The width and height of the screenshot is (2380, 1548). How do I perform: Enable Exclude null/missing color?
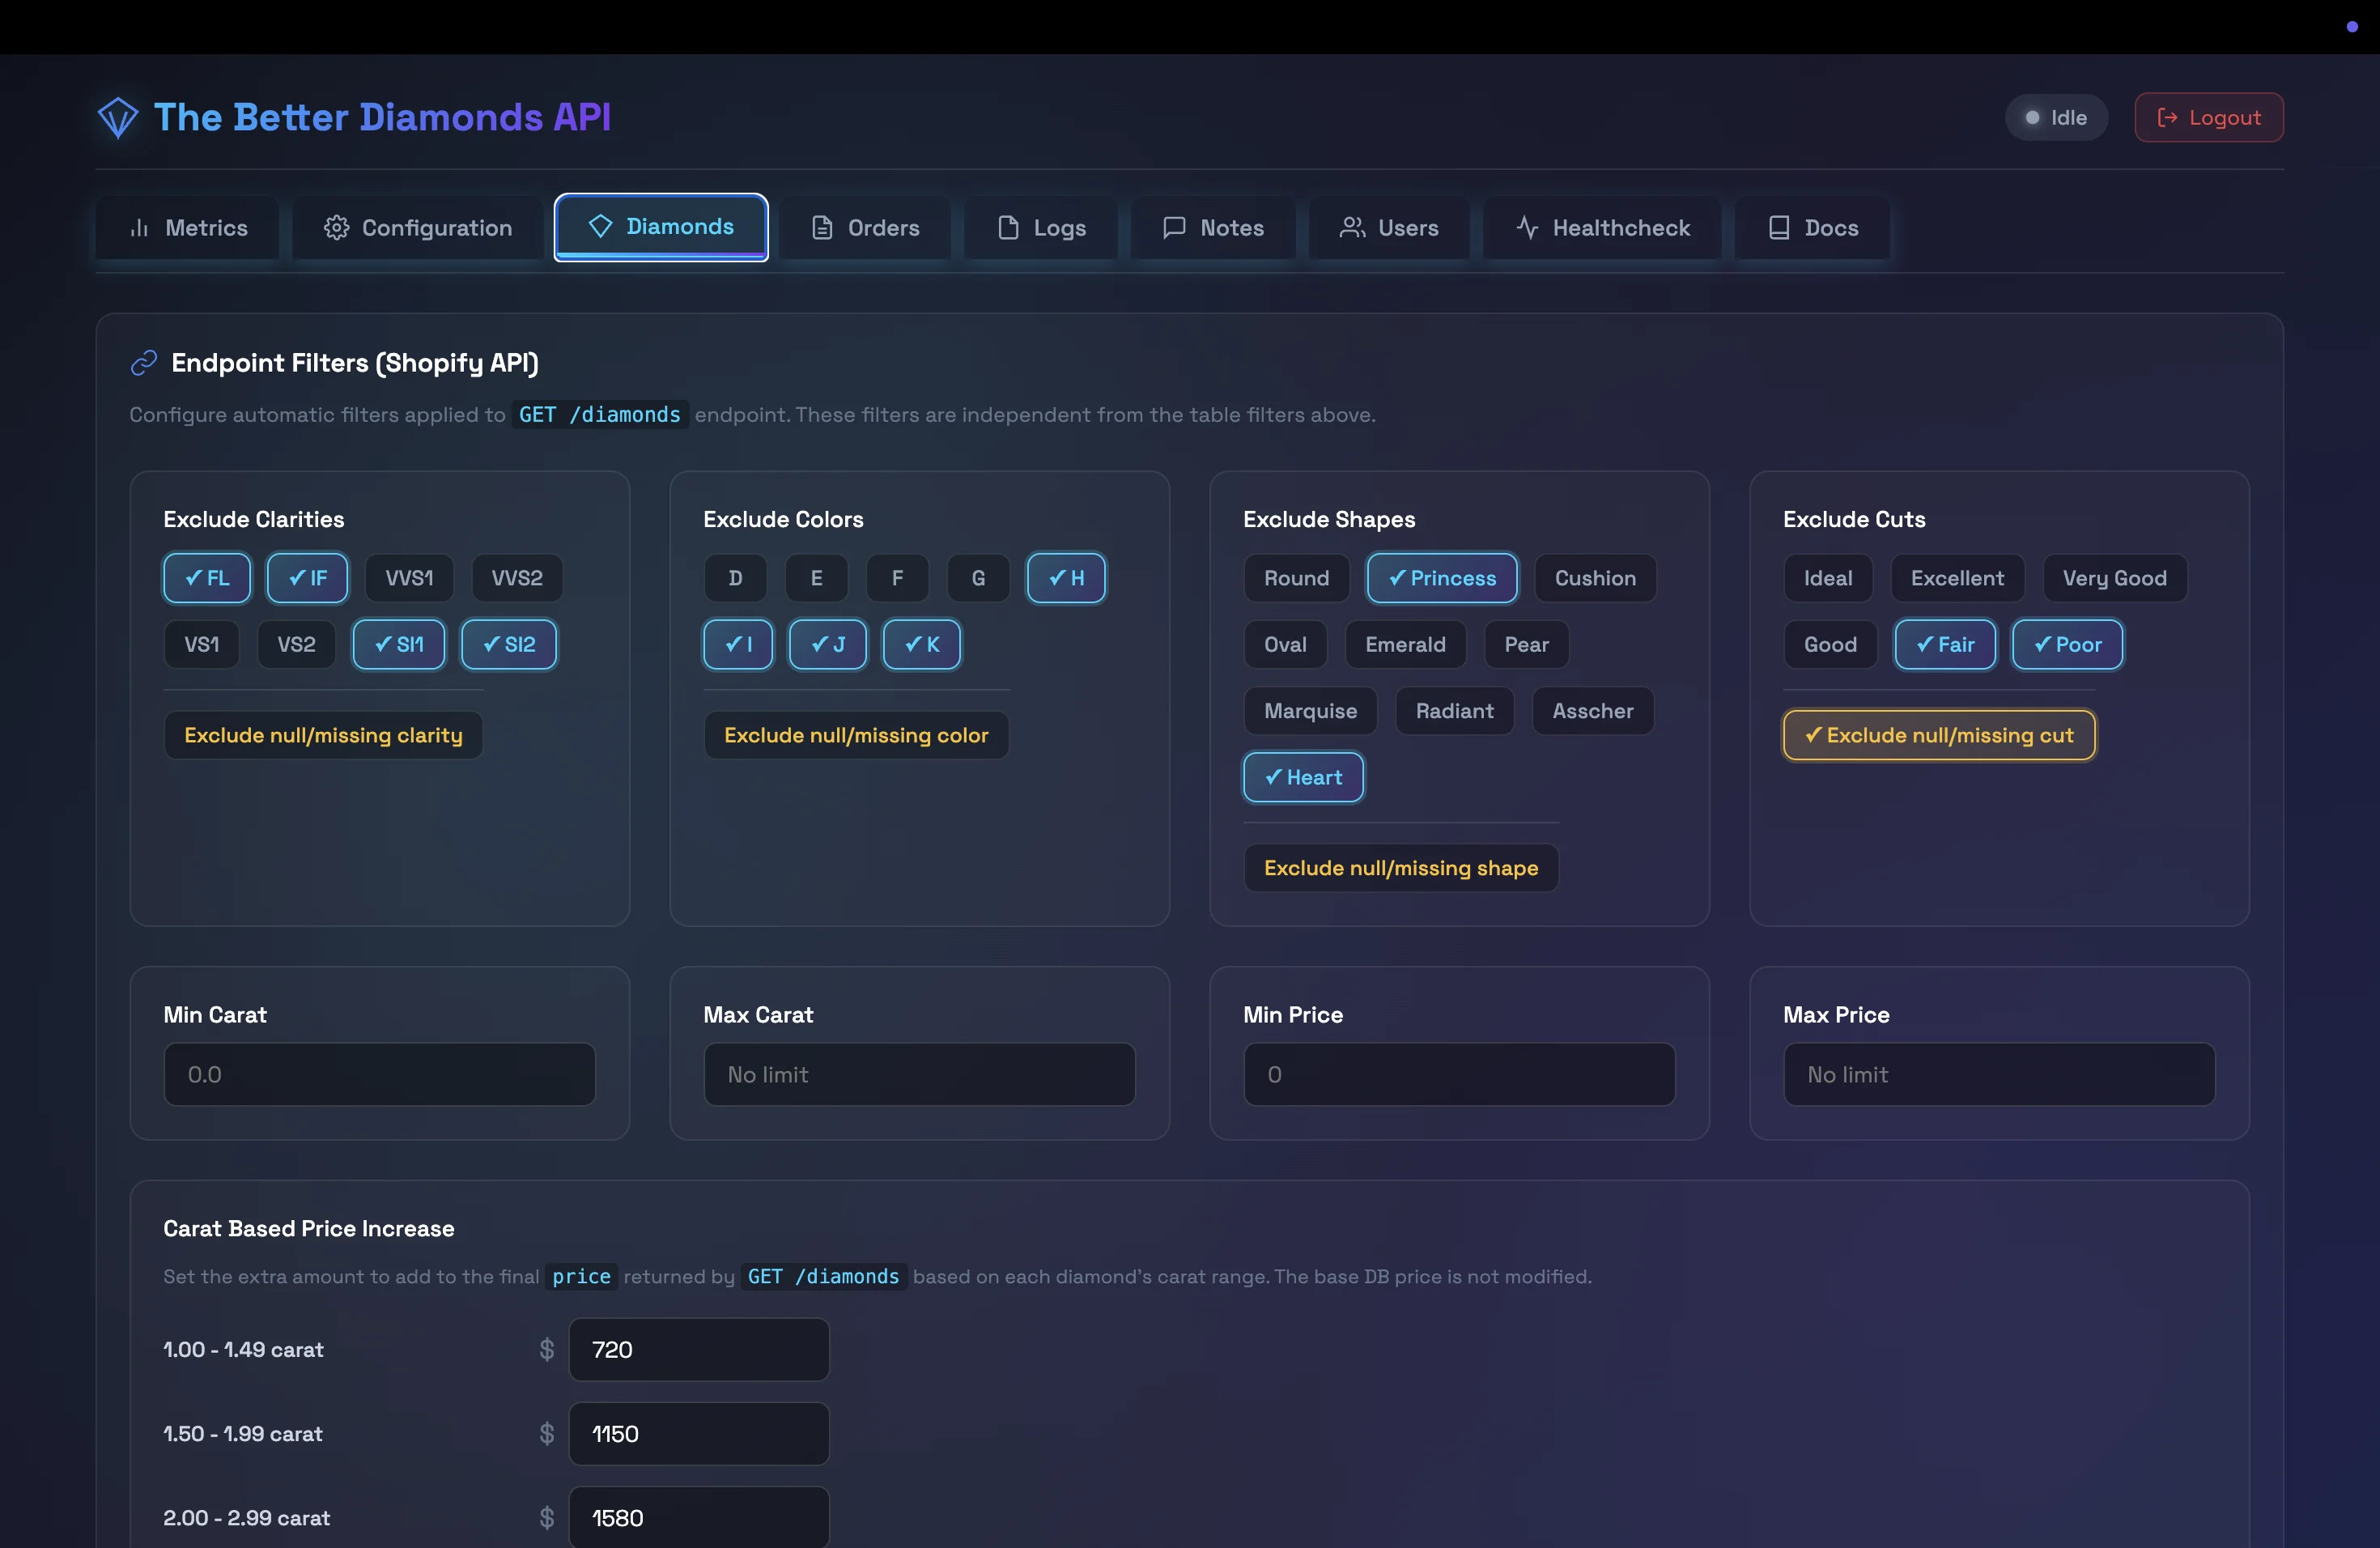[856, 735]
